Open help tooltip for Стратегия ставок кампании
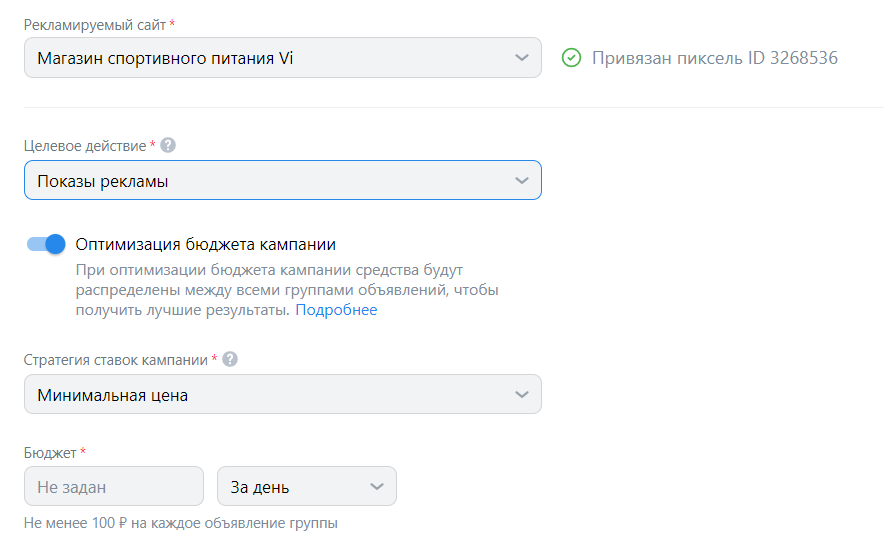The image size is (884, 543). [230, 359]
